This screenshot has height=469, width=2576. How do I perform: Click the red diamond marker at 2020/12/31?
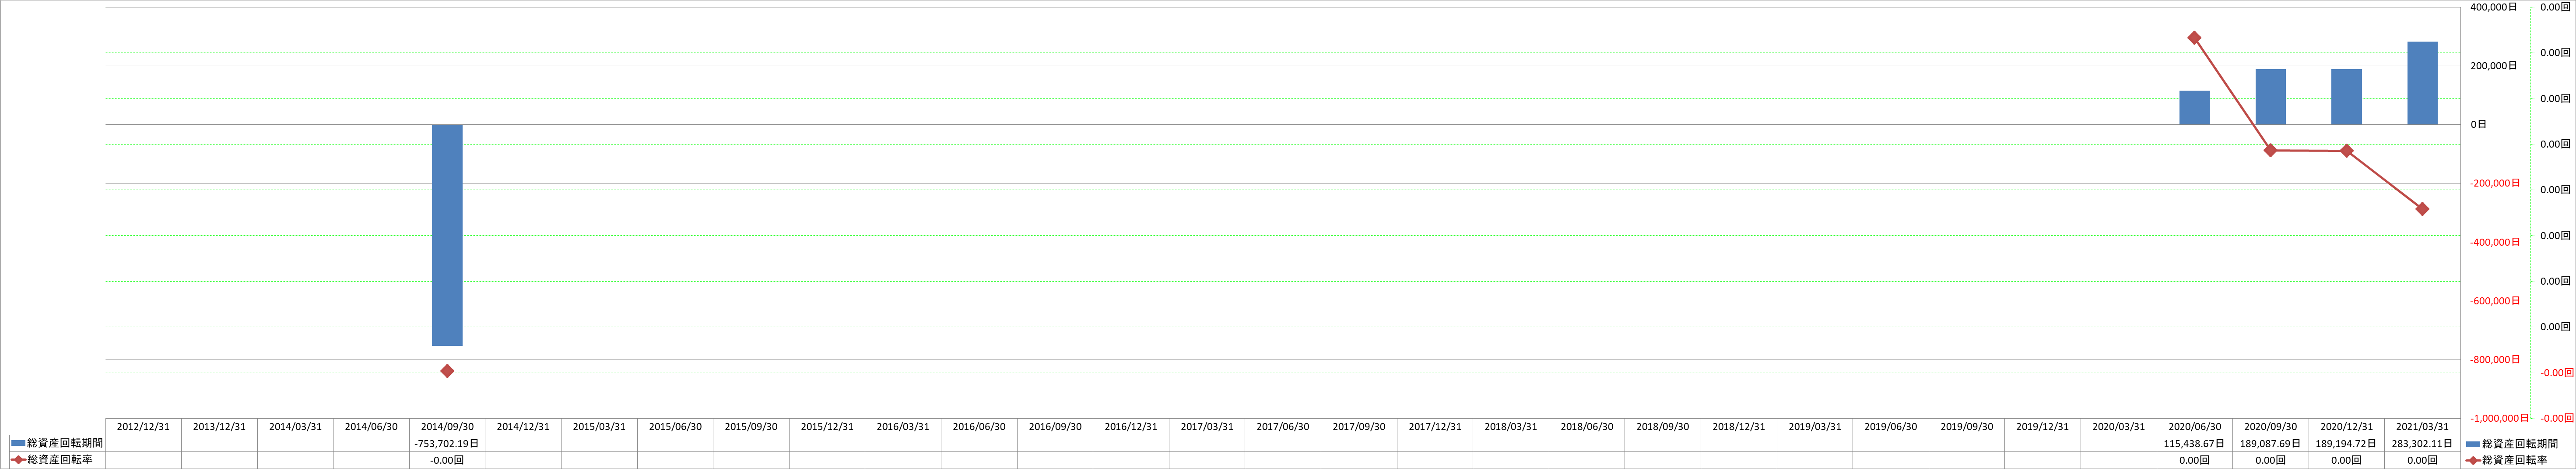pos(2346,151)
